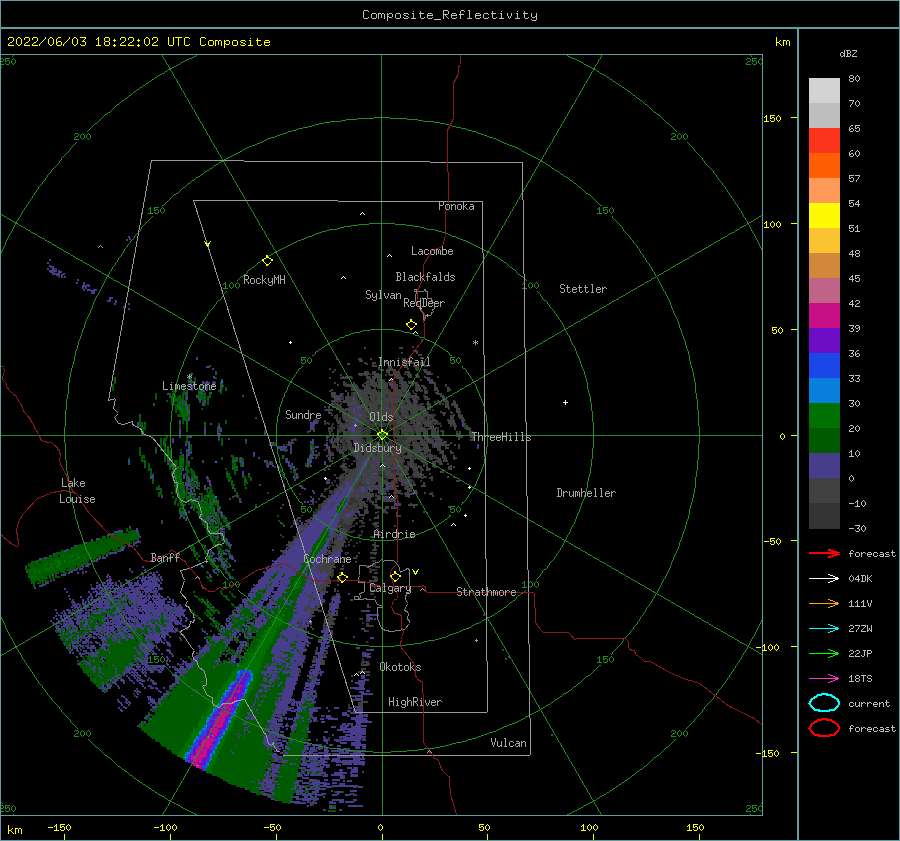Click the cyan current ellipse in legend
Image resolution: width=900 pixels, height=841 pixels.
tap(824, 703)
